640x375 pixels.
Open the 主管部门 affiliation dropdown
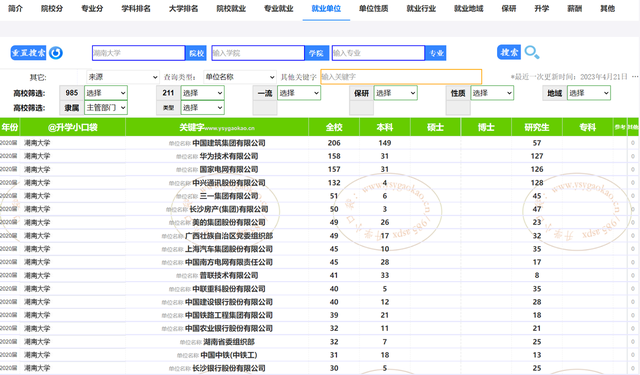106,108
